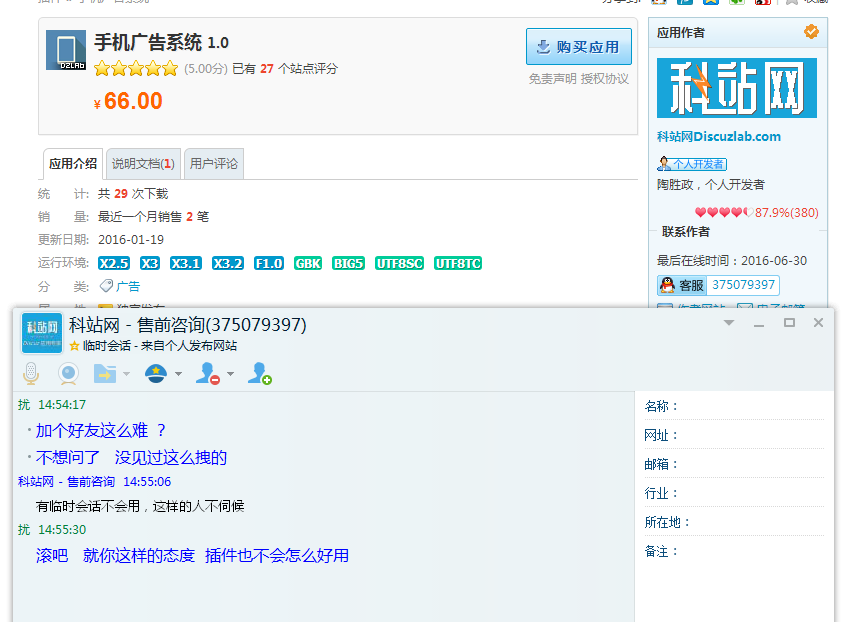Click the UTF8TC encoding tag
The image size is (856, 622).
point(458,264)
